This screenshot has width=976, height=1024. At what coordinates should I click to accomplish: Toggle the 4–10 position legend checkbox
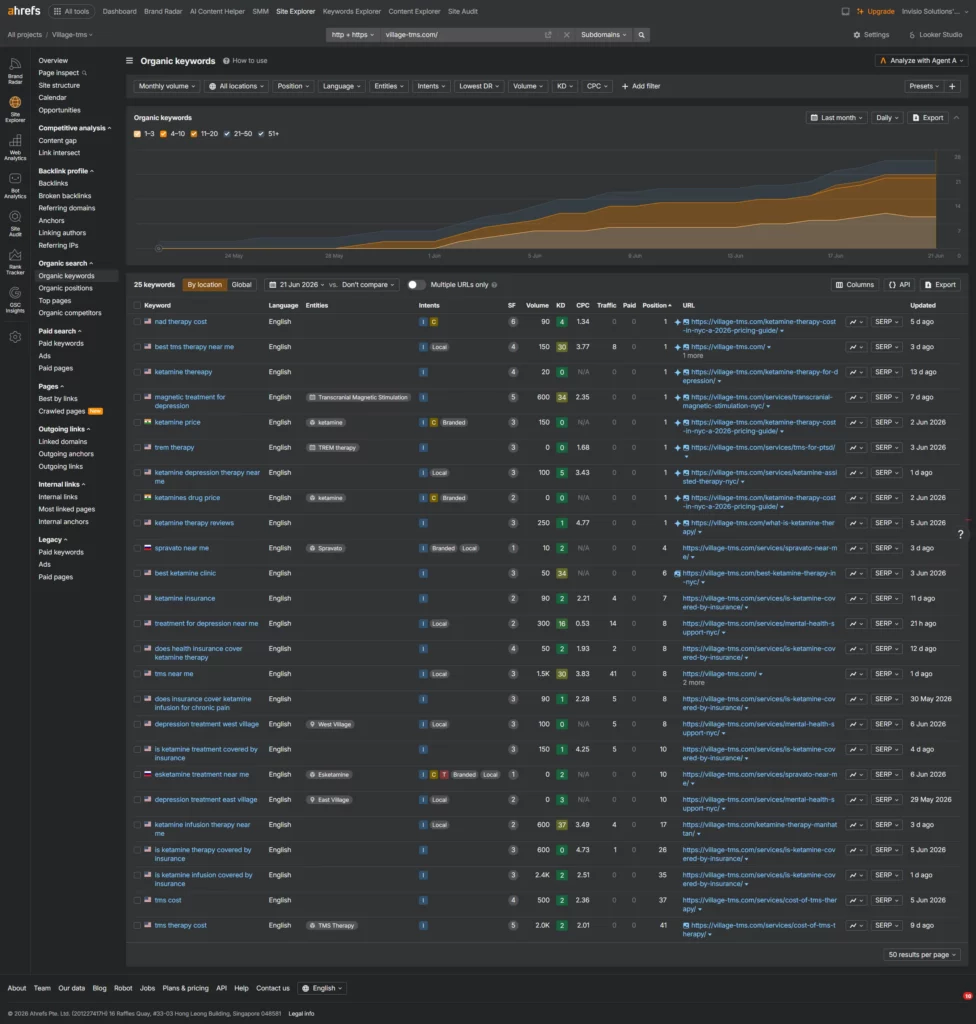pos(163,134)
